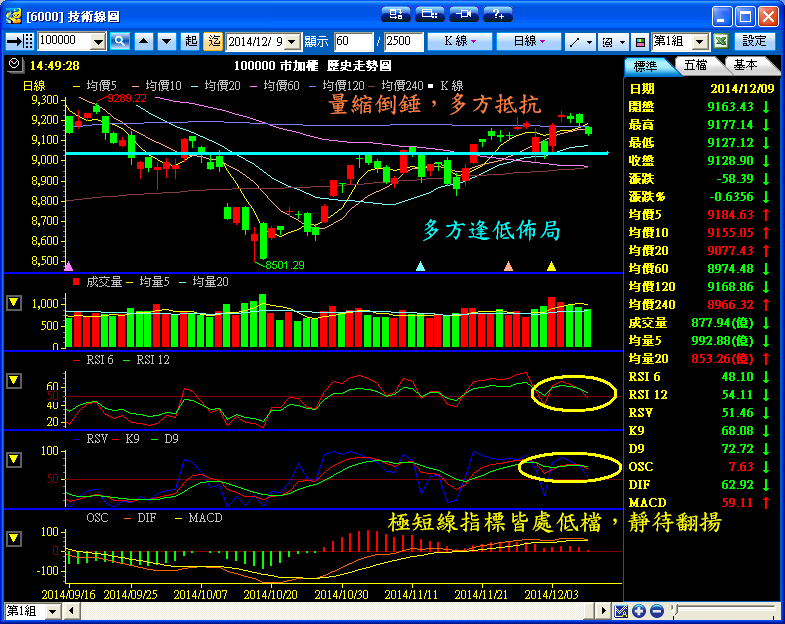The height and width of the screenshot is (624, 785).
Task: Click the zoom in plus icon
Action: pyautogui.click(x=639, y=611)
